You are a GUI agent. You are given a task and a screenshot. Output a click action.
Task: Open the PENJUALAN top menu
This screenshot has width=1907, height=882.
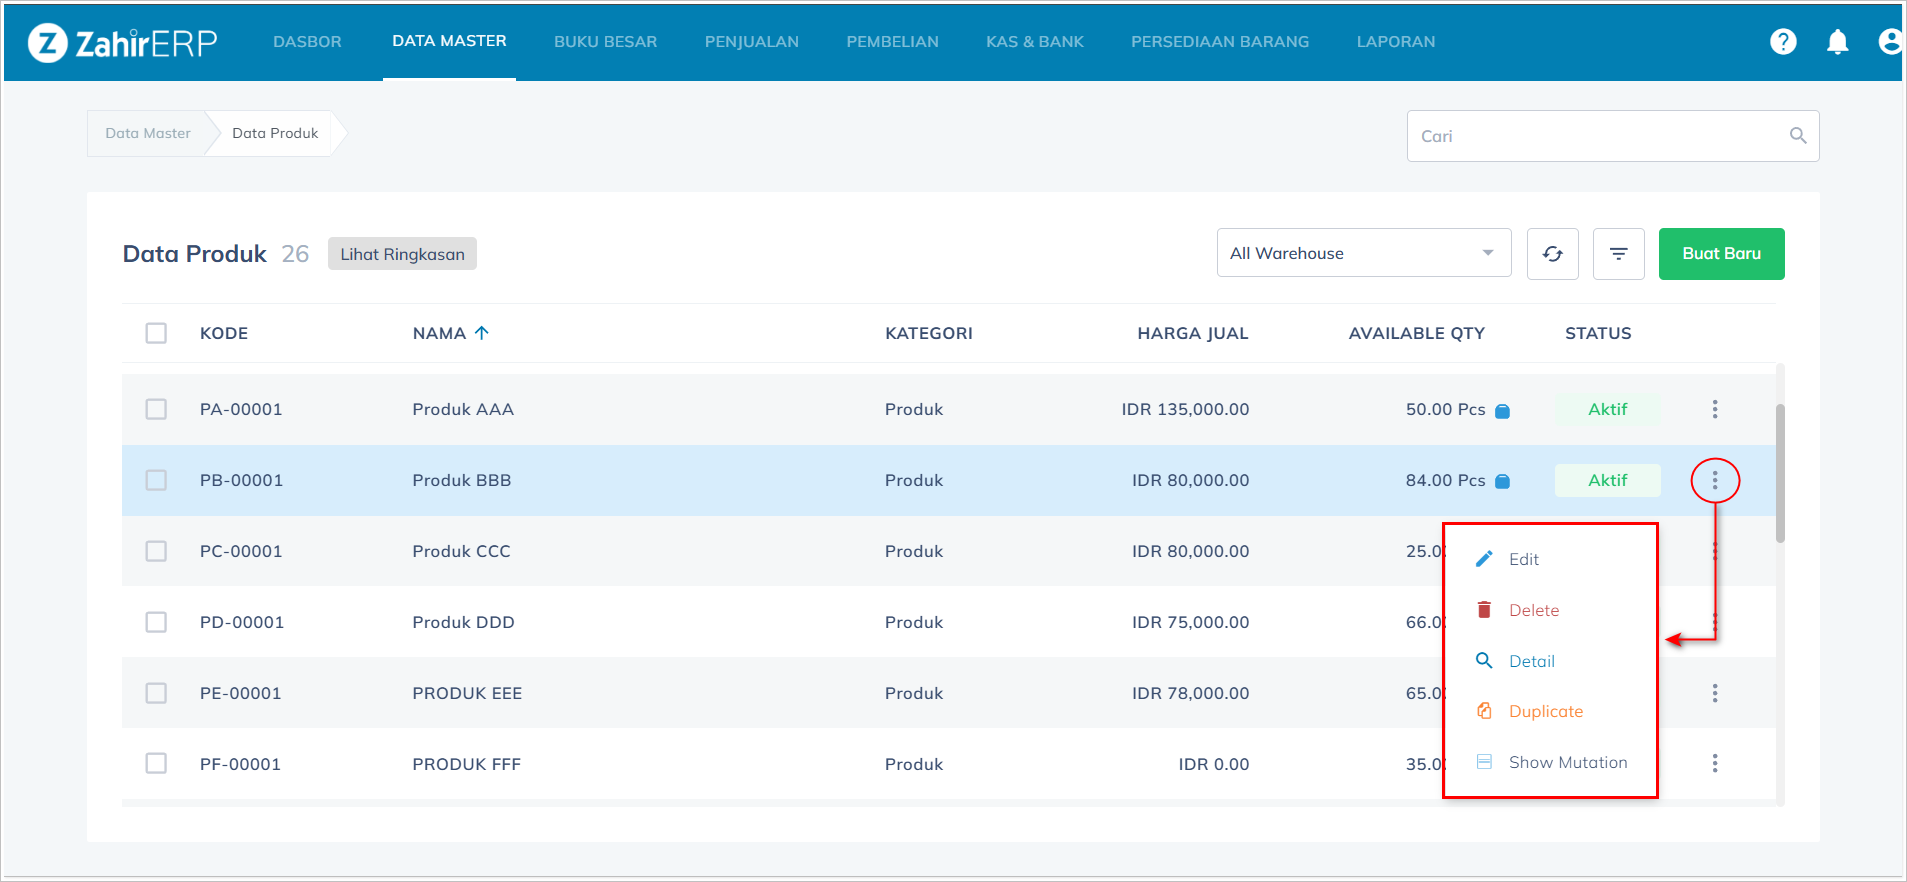pyautogui.click(x=751, y=42)
